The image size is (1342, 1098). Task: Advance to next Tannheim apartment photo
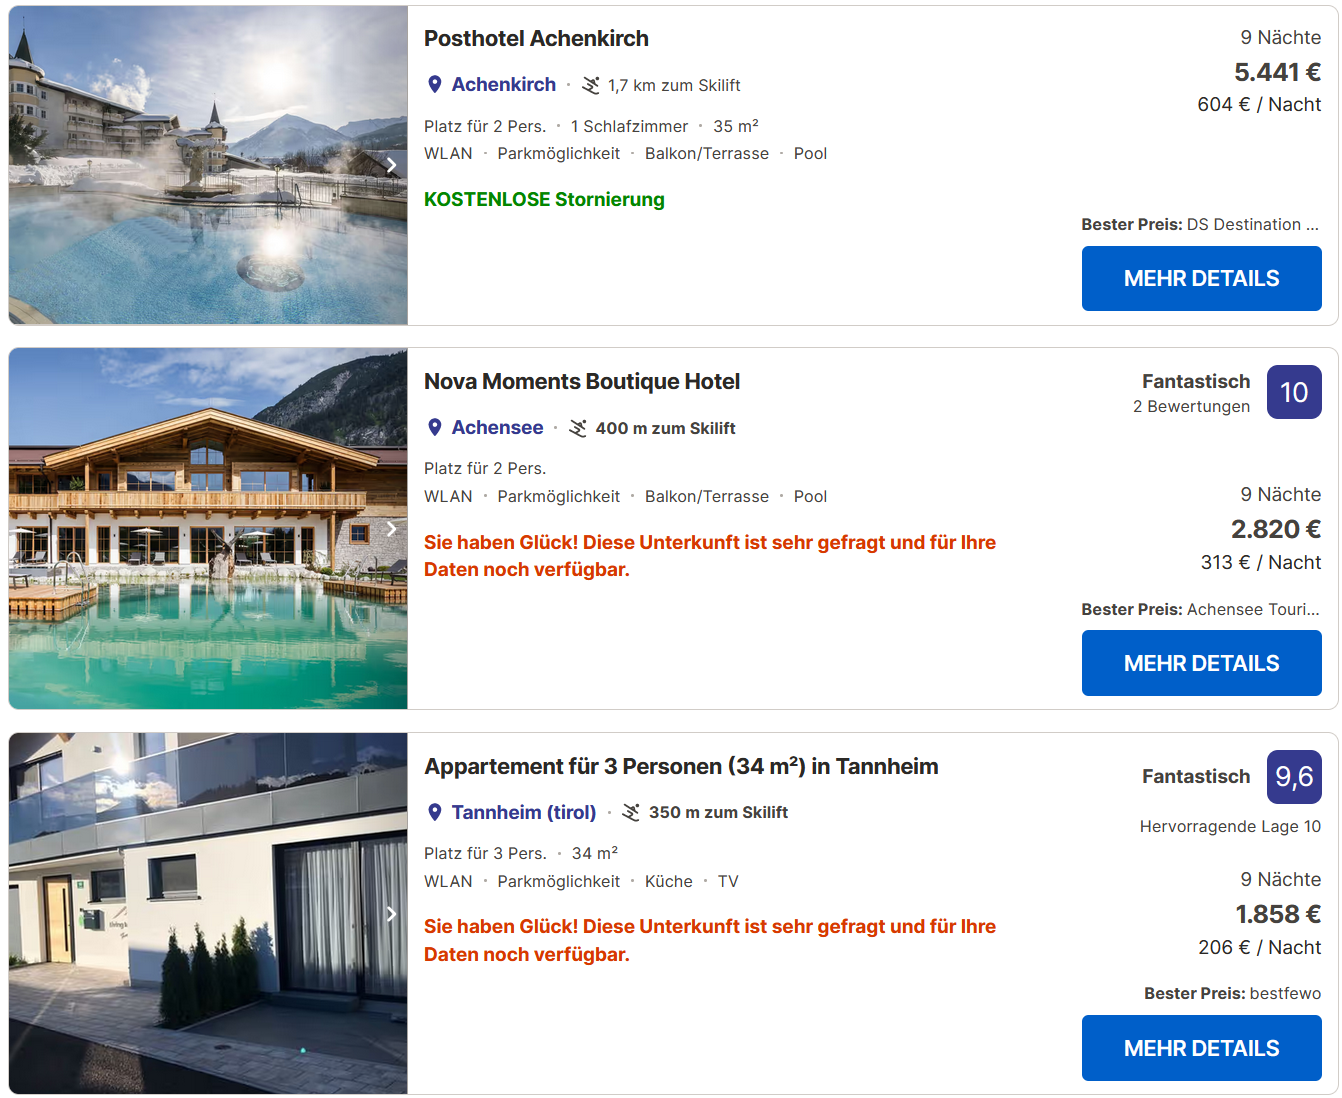tap(391, 913)
